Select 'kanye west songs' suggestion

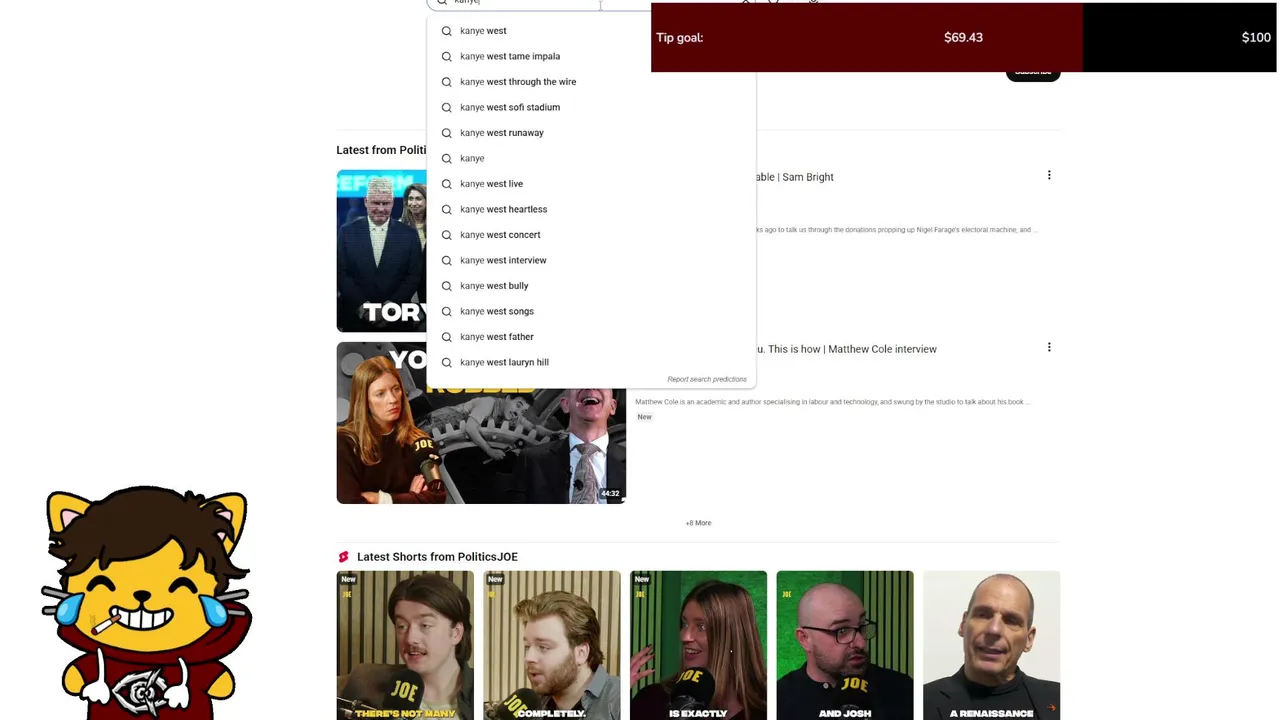point(591,311)
